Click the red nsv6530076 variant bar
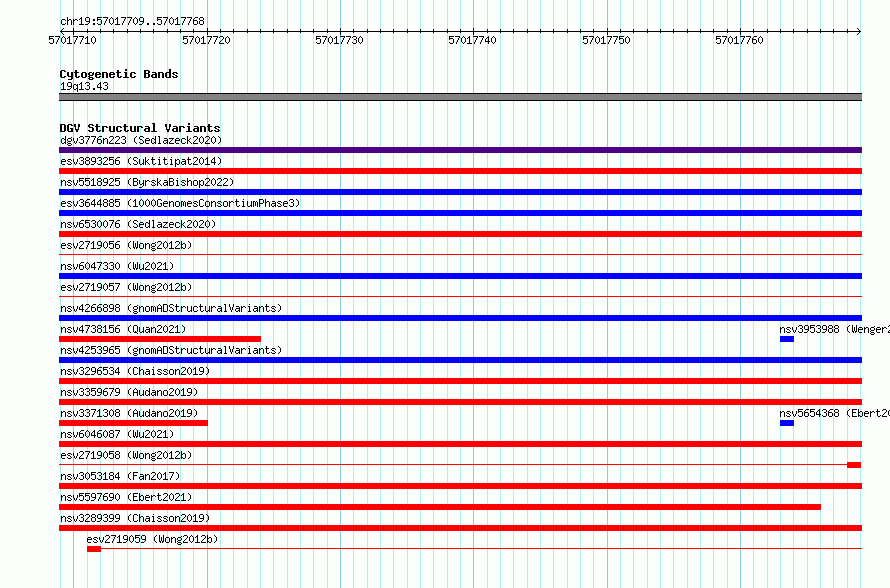This screenshot has width=890, height=588. tap(460, 234)
